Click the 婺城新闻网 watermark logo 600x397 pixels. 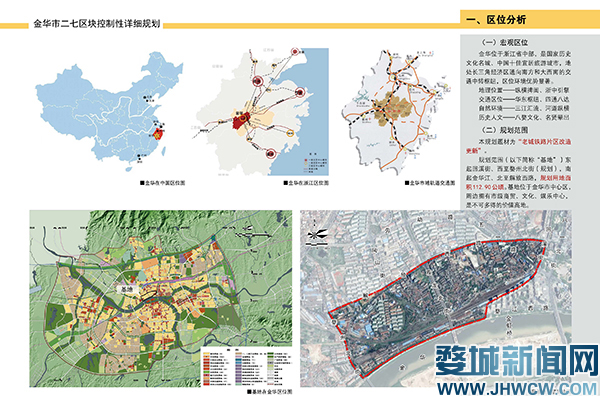click(x=517, y=360)
